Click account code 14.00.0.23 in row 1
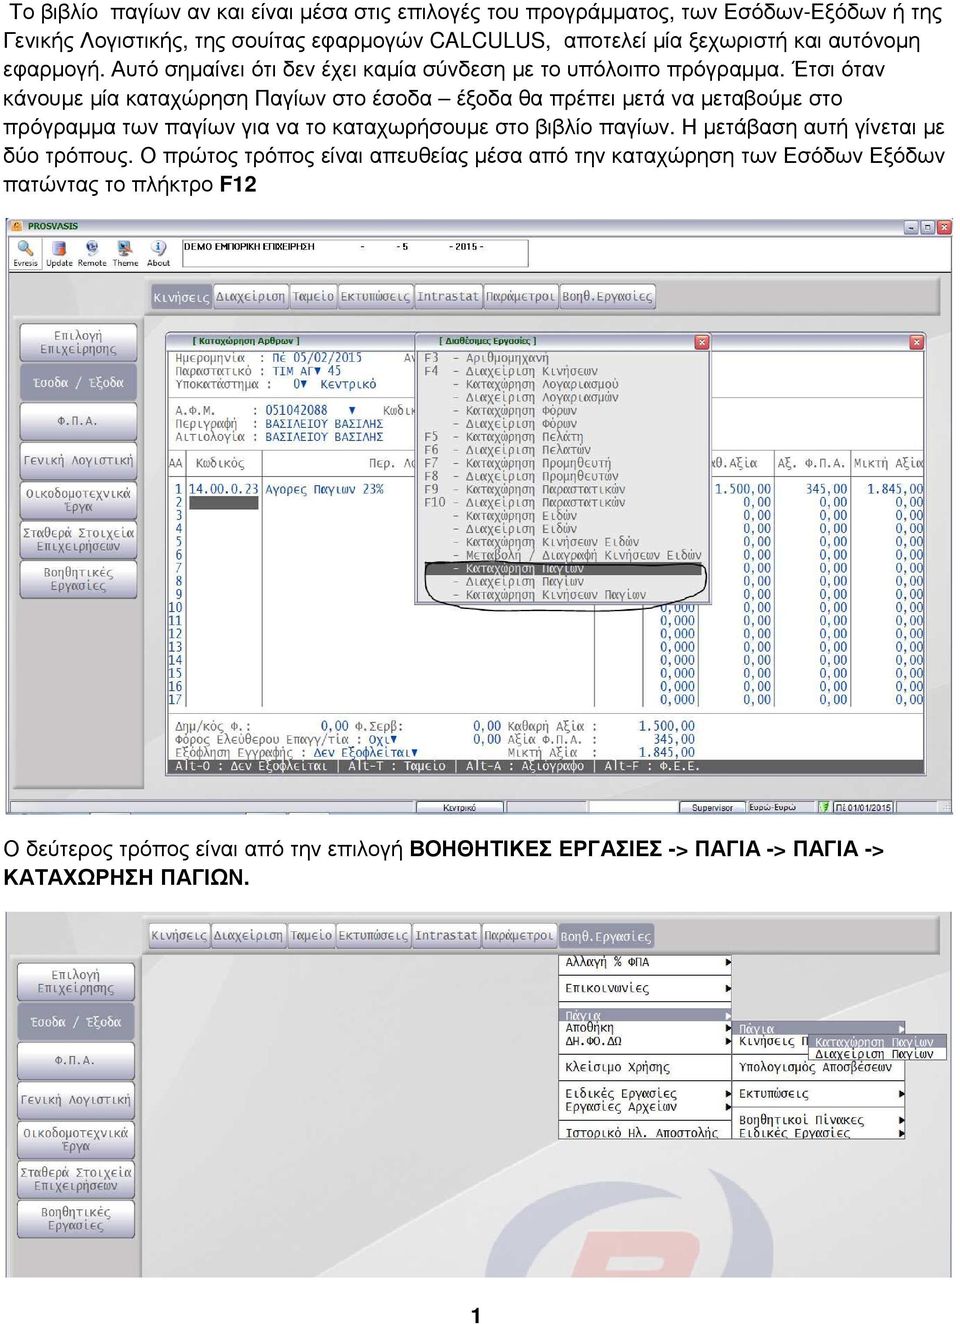This screenshot has height=1324, width=960. click(224, 489)
